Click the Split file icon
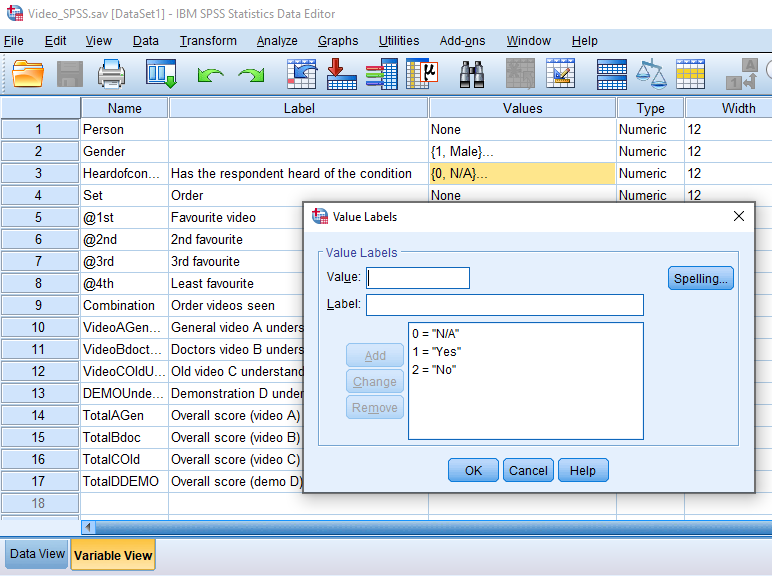Screen dimensions: 772x577 611,74
